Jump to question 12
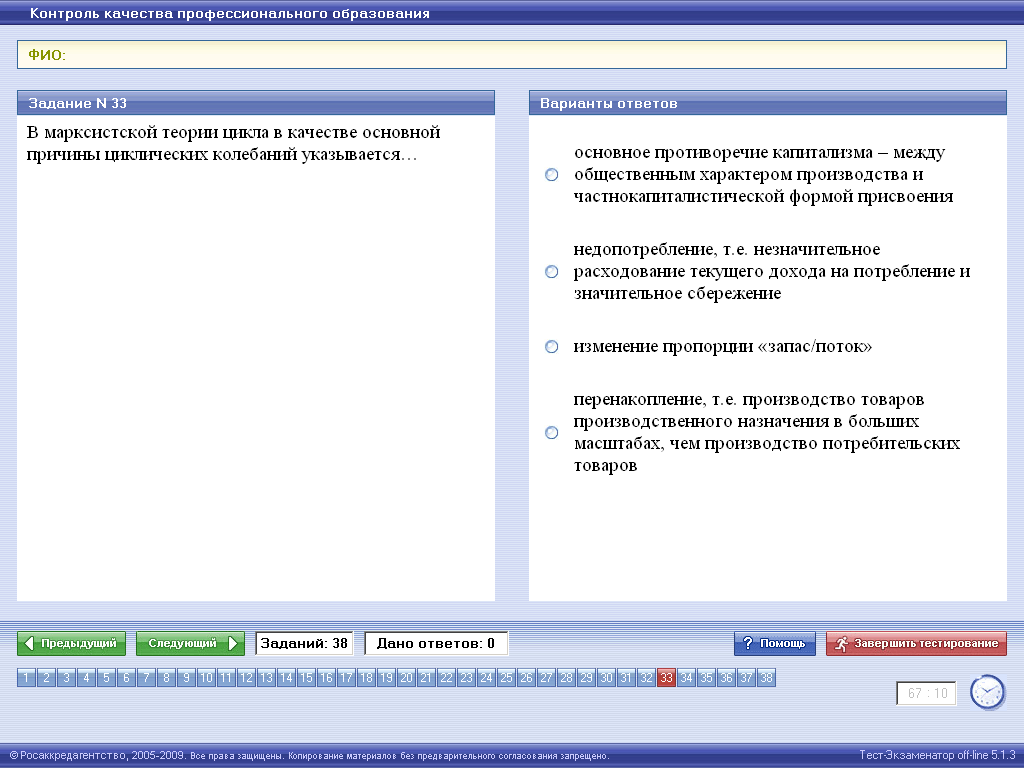 point(246,678)
